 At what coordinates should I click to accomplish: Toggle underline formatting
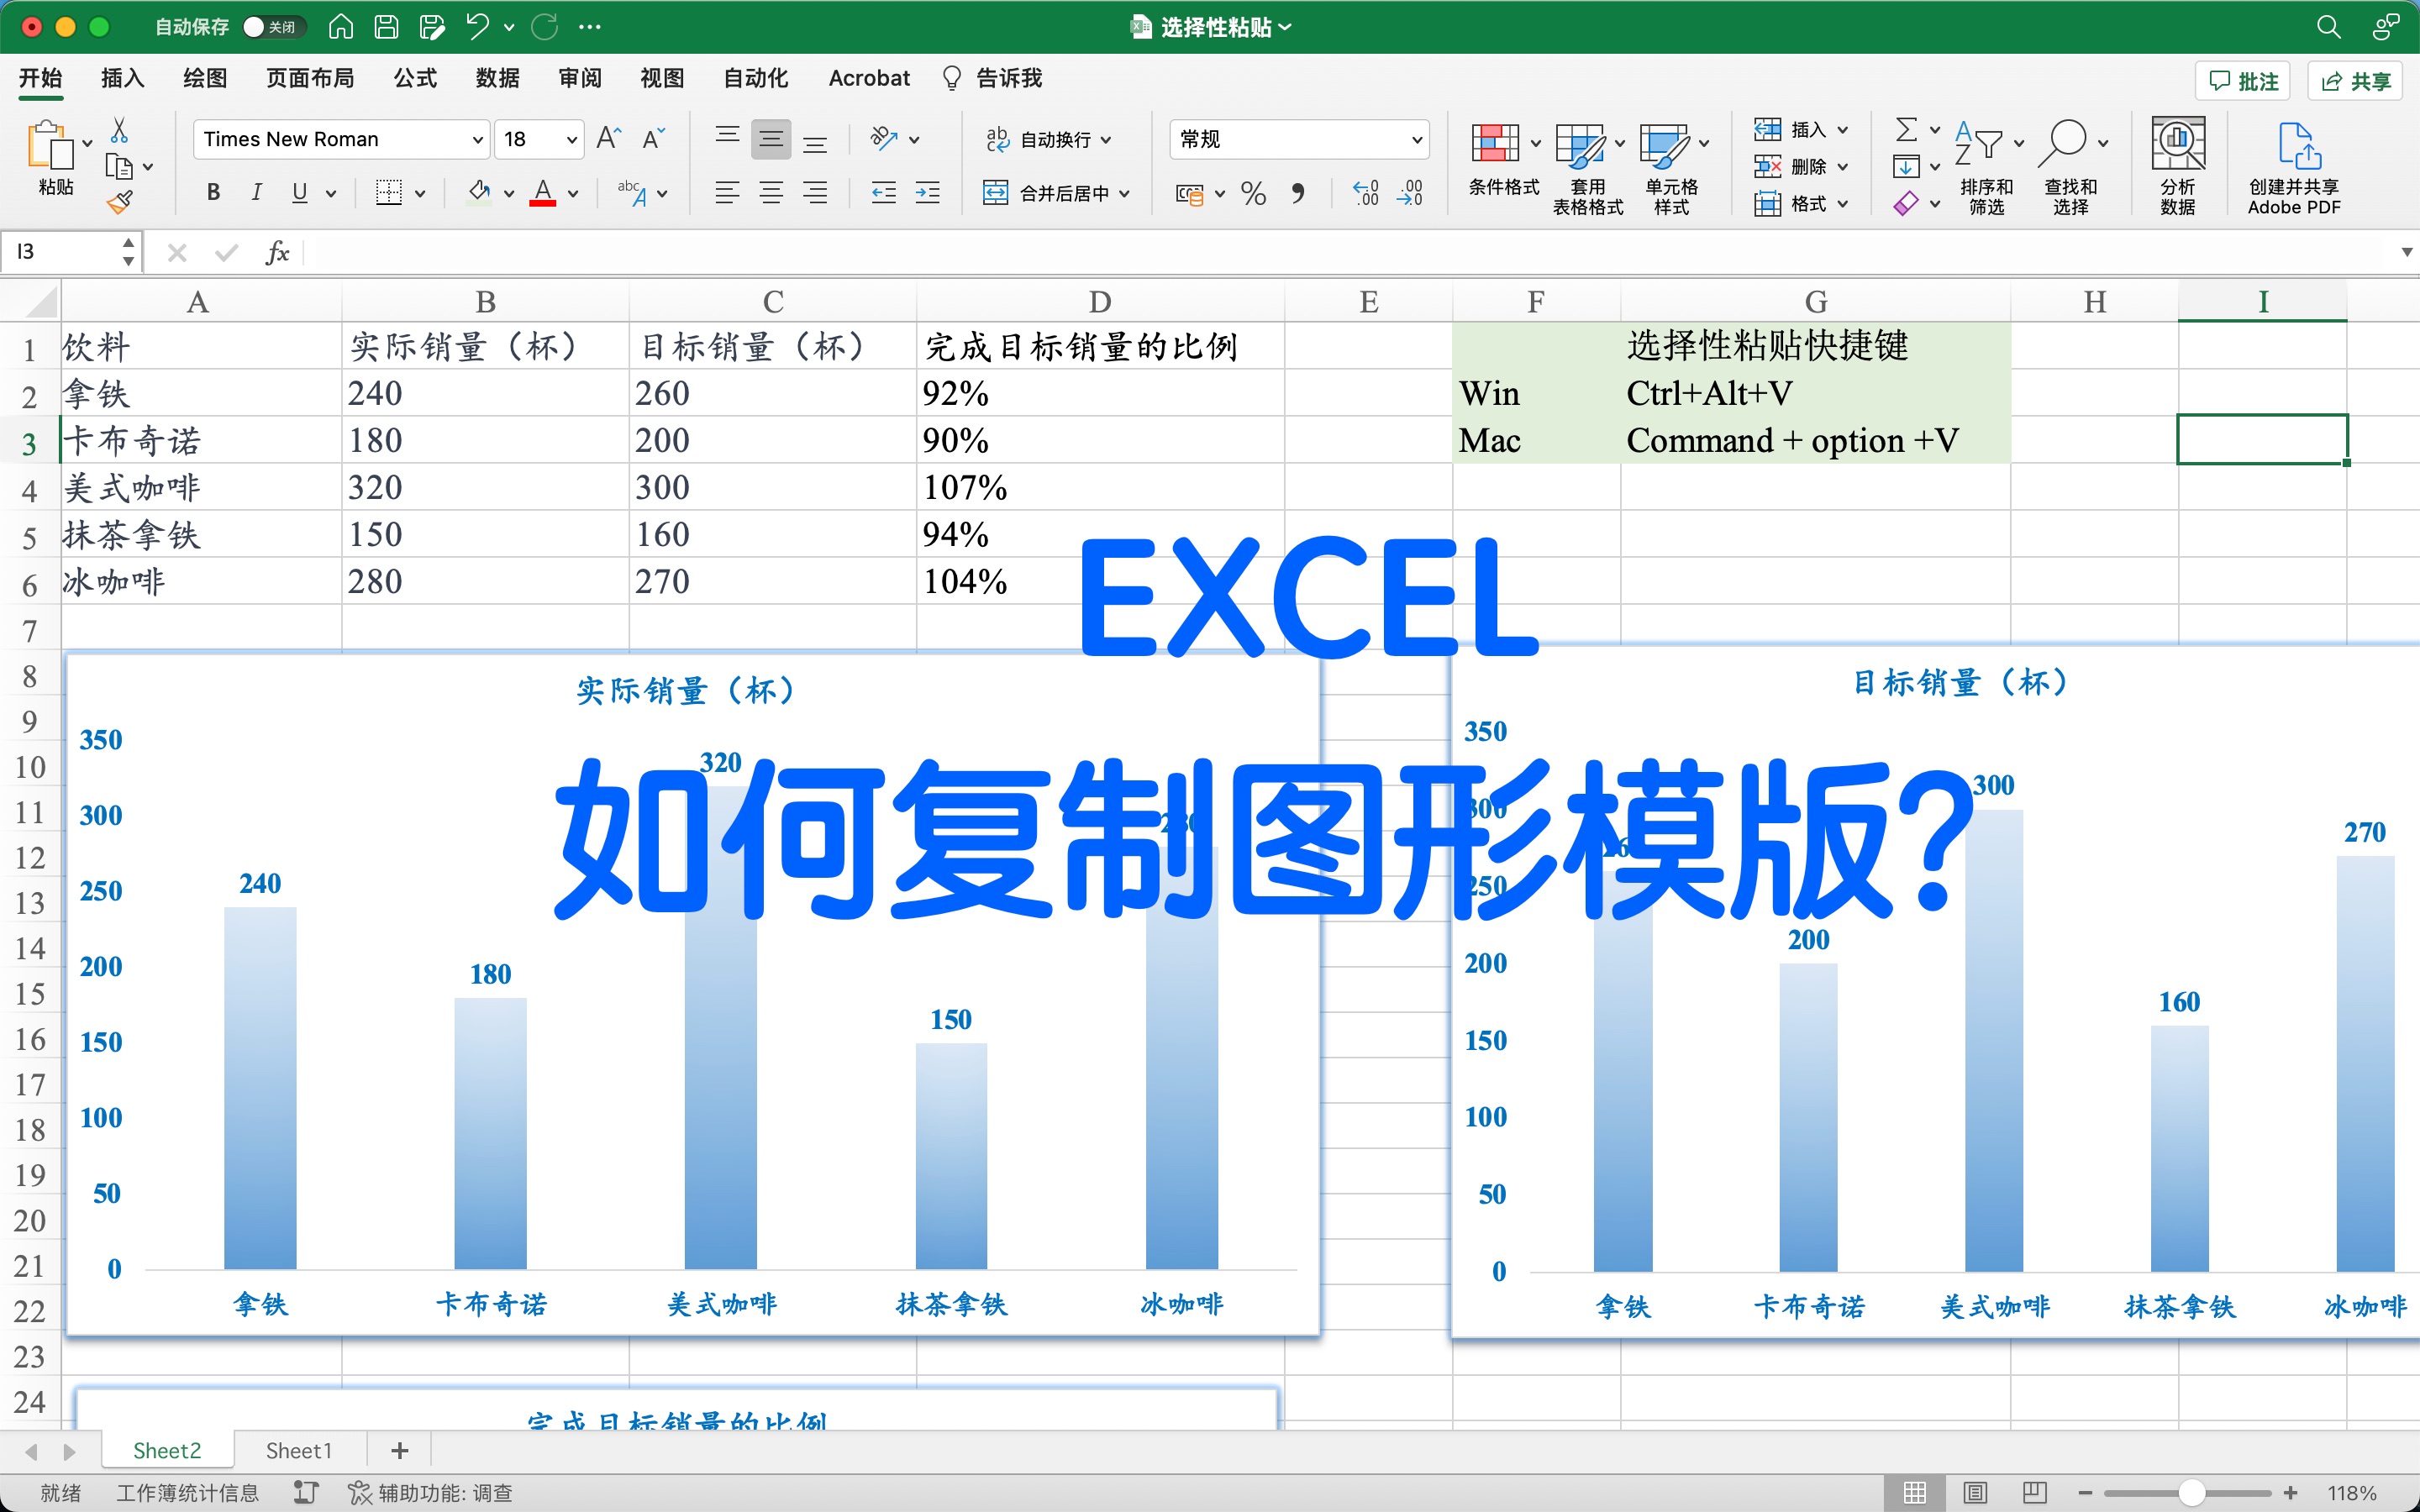pos(299,193)
